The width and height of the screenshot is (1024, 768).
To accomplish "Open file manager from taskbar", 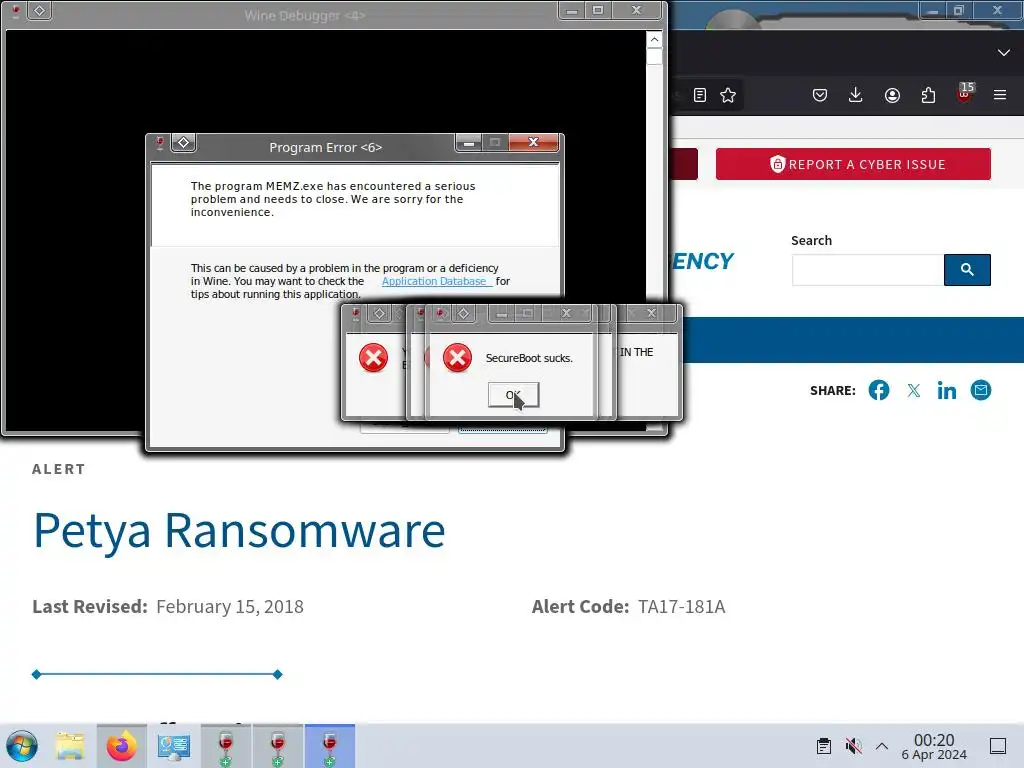I will [70, 746].
